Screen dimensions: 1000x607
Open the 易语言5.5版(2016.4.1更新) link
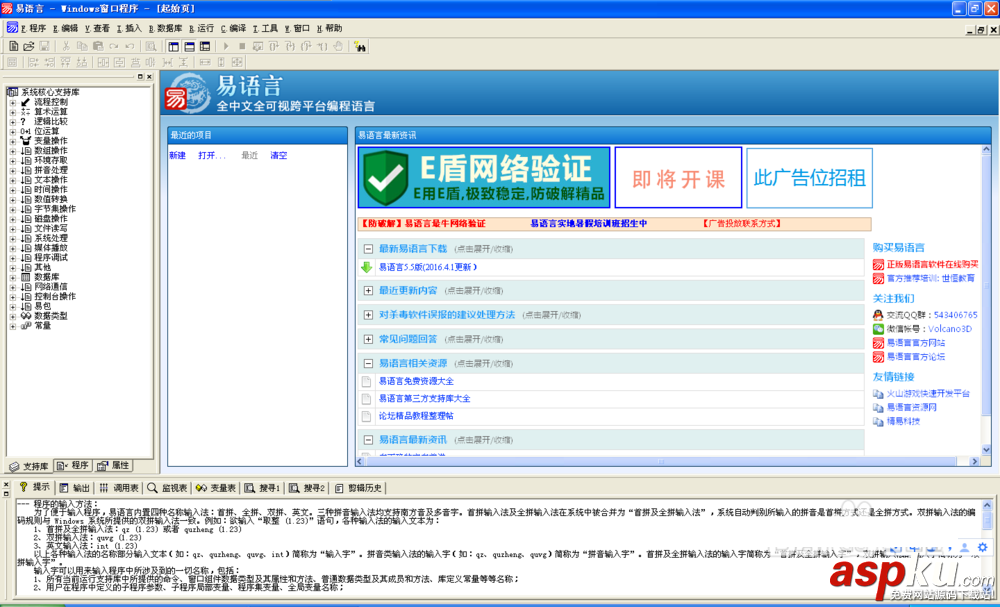[x=428, y=267]
